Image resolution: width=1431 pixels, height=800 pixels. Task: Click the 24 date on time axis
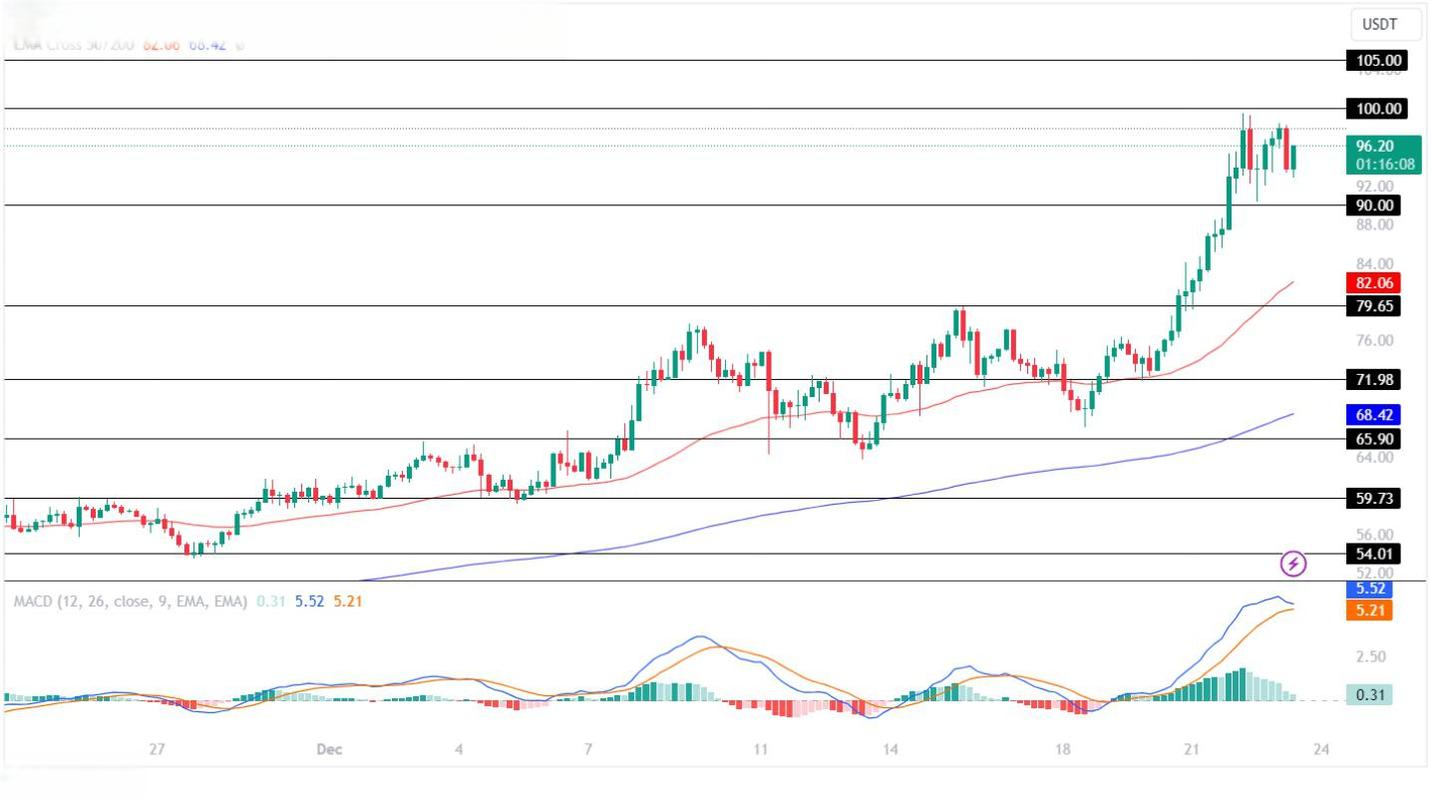[x=1321, y=749]
